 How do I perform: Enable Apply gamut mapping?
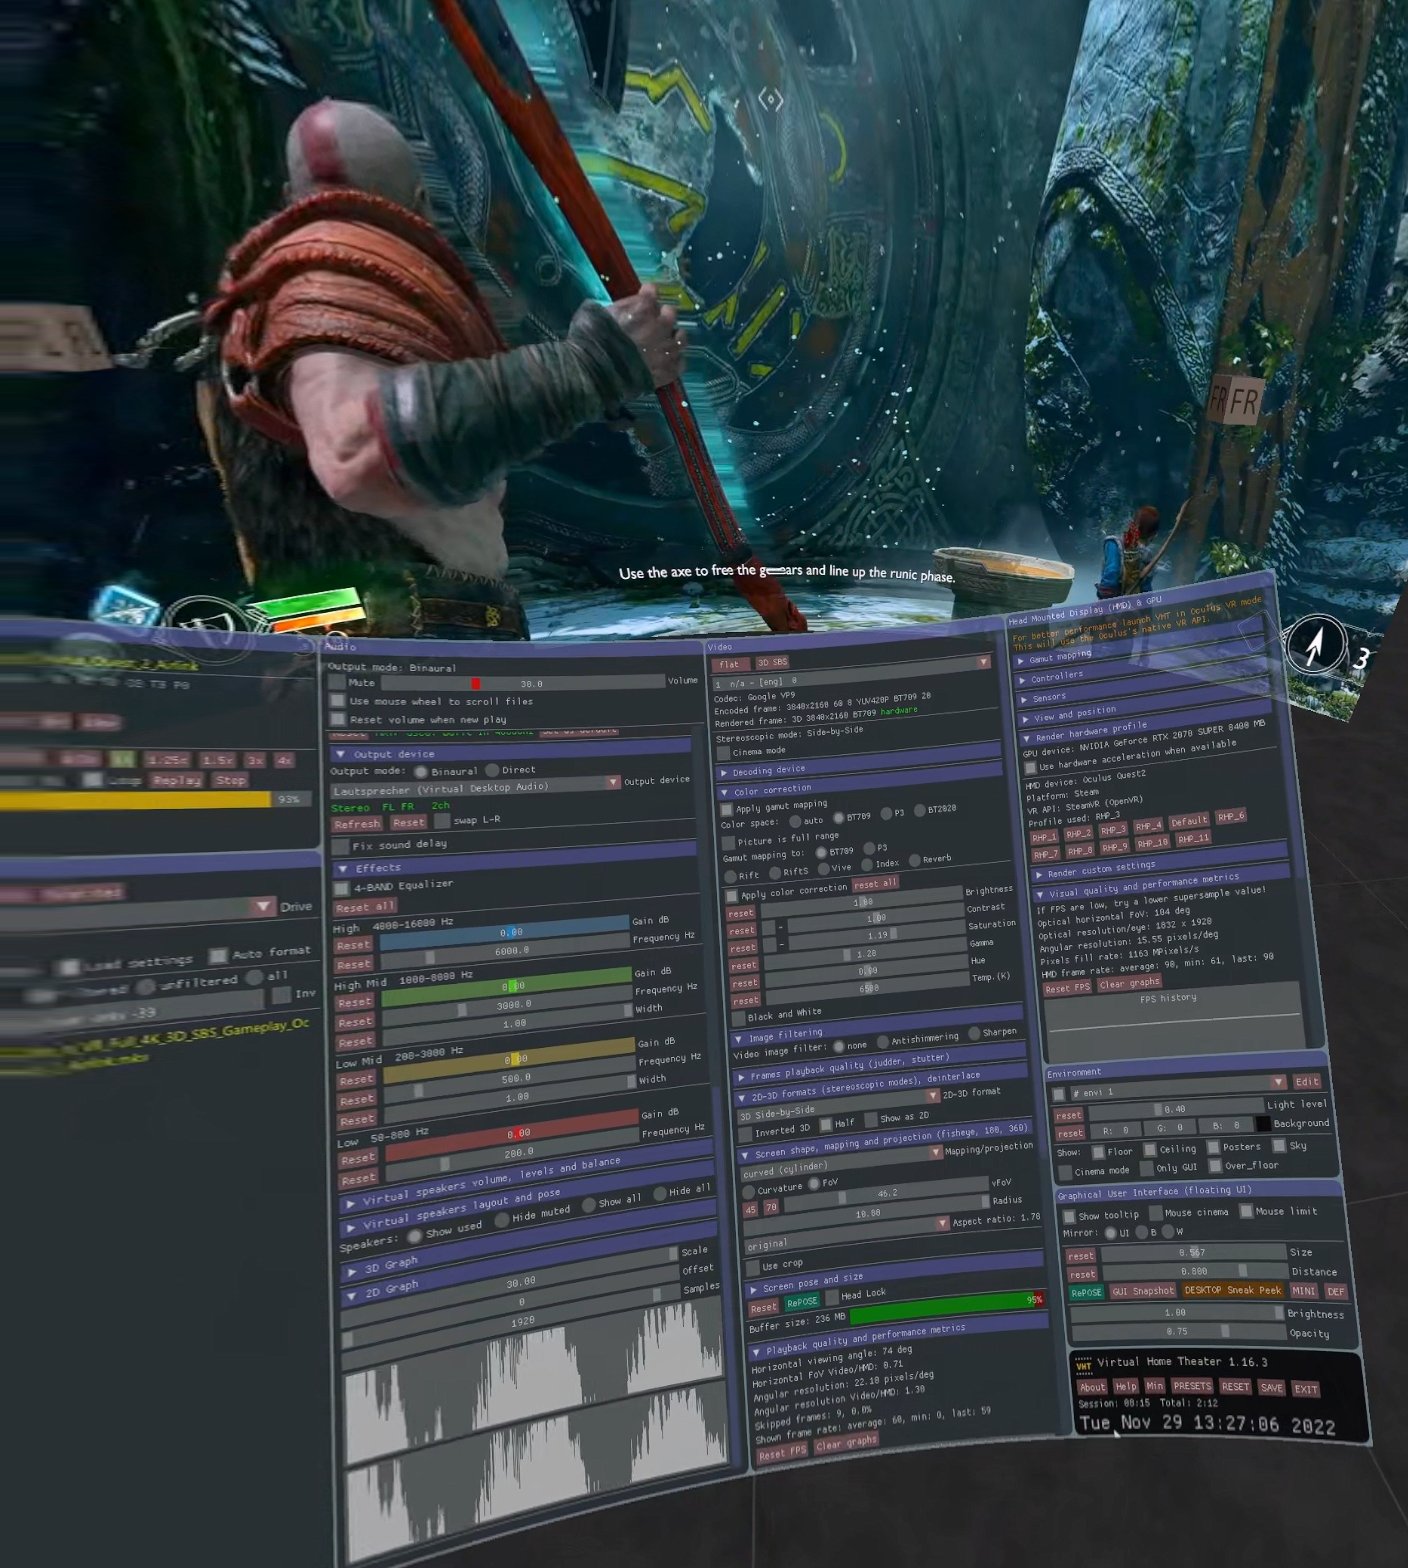[727, 809]
